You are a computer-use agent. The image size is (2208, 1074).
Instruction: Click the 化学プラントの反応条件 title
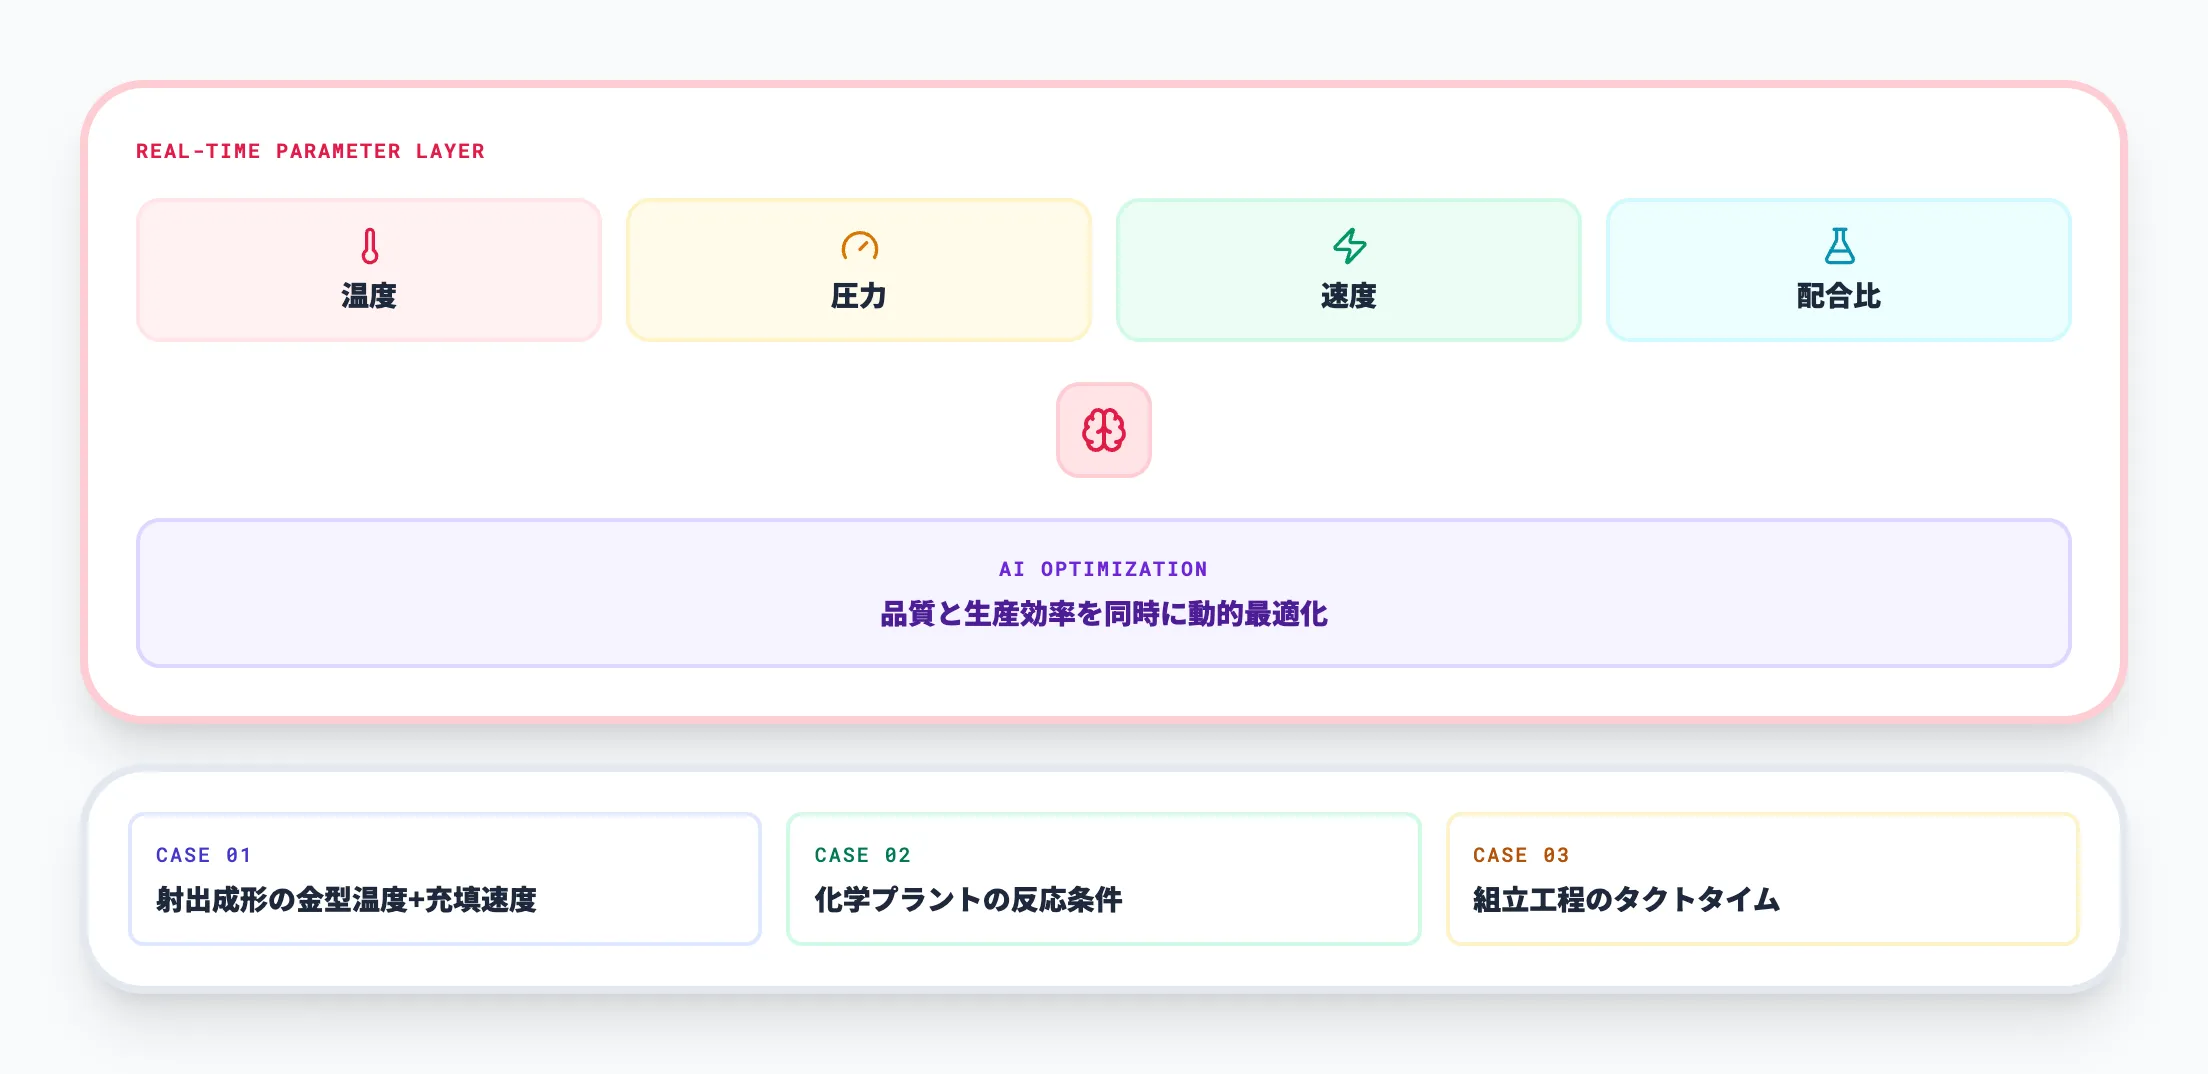click(x=968, y=900)
